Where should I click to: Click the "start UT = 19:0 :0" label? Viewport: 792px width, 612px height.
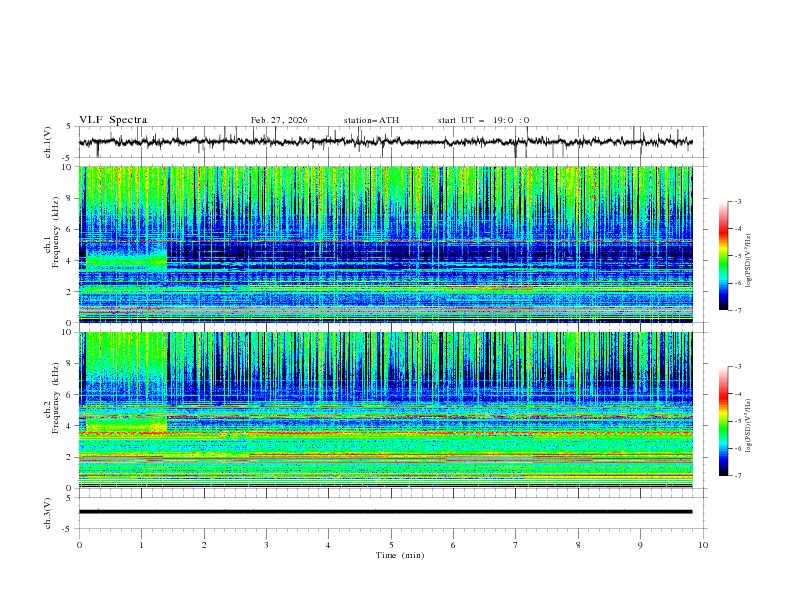(x=483, y=120)
